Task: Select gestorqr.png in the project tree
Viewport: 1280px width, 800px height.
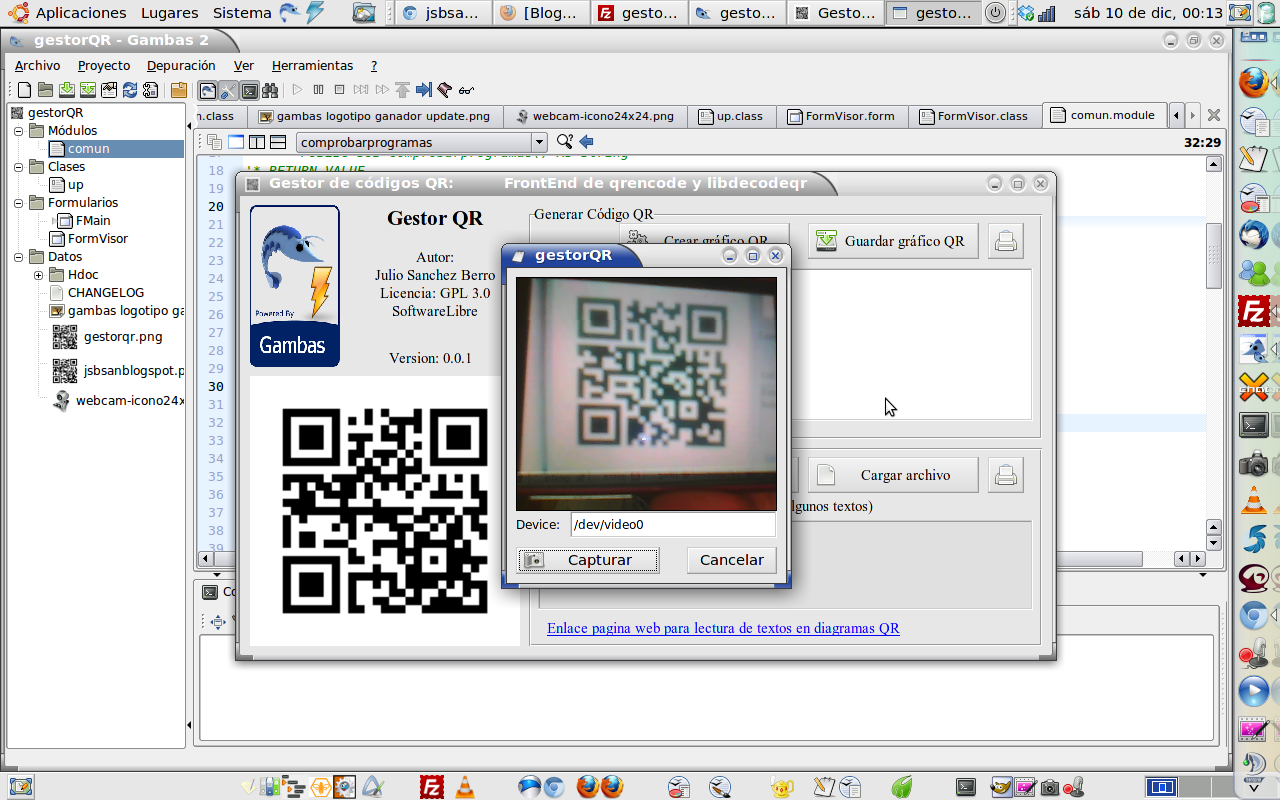Action: 123,337
